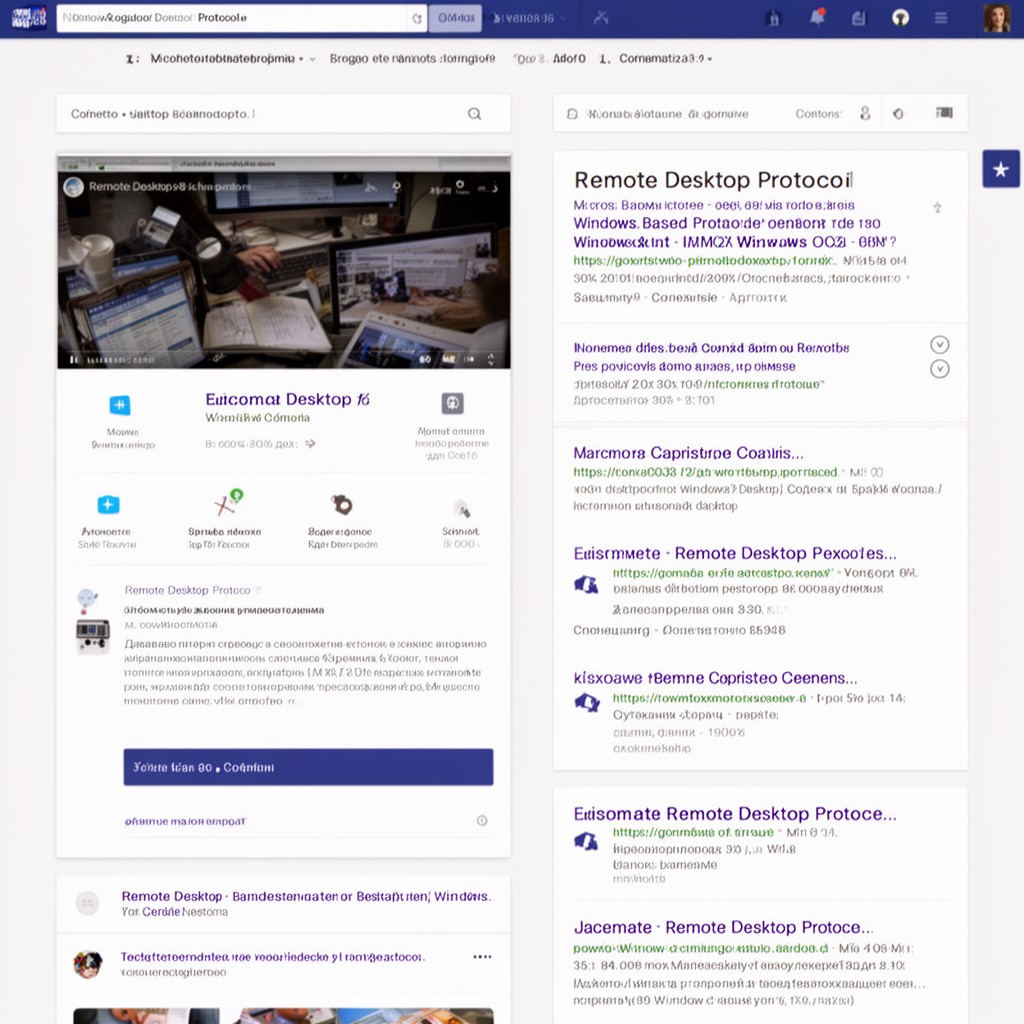Click the building icon in the top bar
The height and width of the screenshot is (1024, 1024).
[773, 18]
